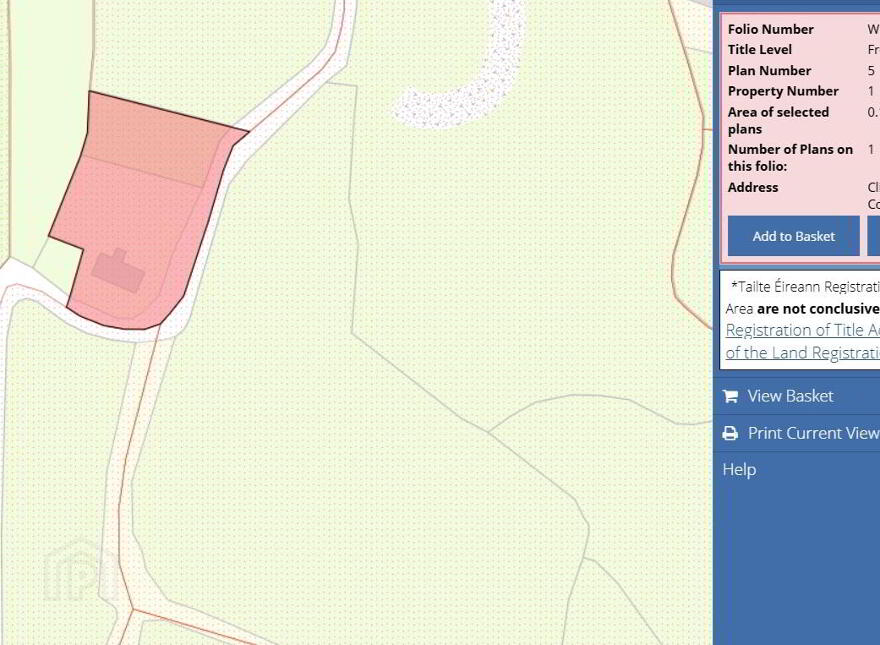The height and width of the screenshot is (645, 880).
Task: Click the Number of Plans on this folio label
Action: [x=790, y=158]
